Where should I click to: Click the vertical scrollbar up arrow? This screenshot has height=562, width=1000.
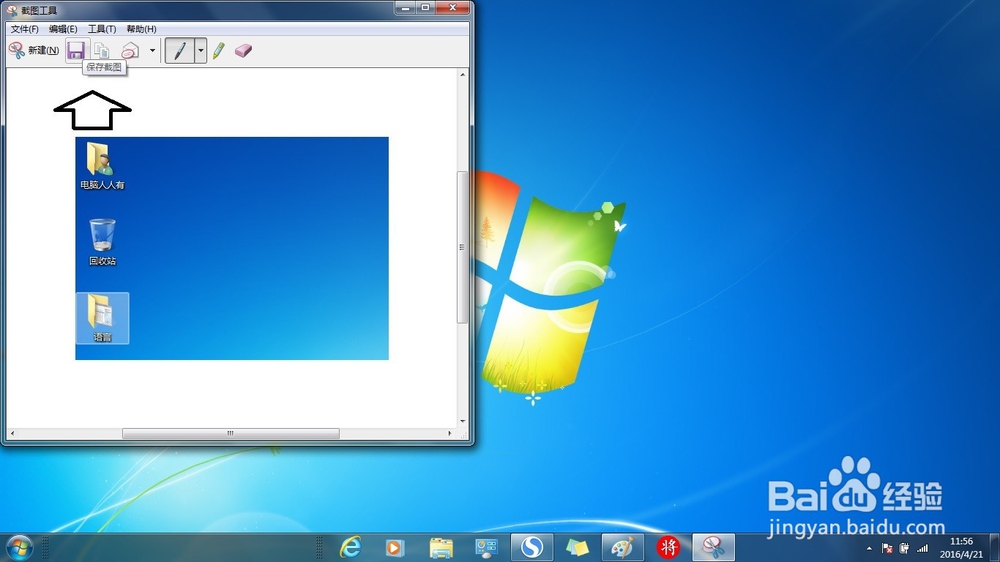pyautogui.click(x=462, y=75)
